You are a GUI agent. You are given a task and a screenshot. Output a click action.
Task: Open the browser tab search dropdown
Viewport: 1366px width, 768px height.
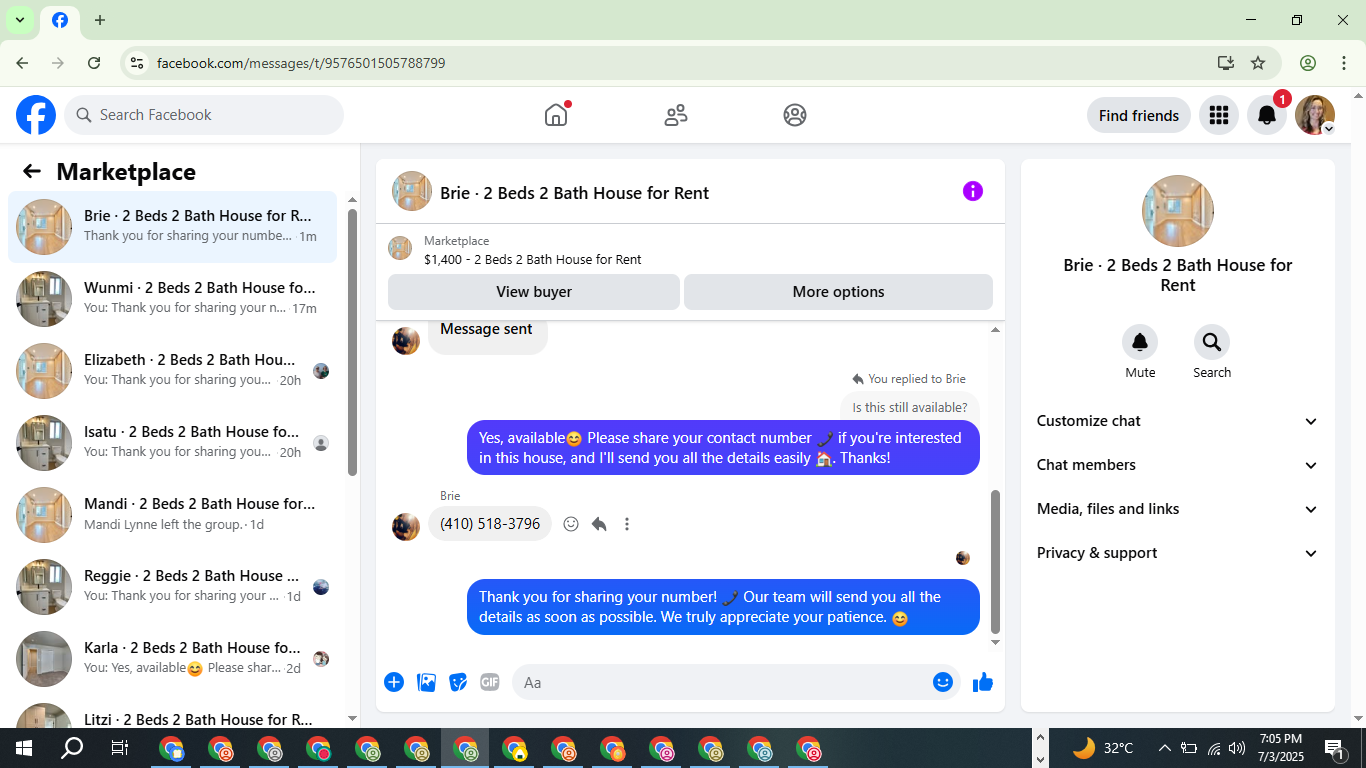pos(20,20)
